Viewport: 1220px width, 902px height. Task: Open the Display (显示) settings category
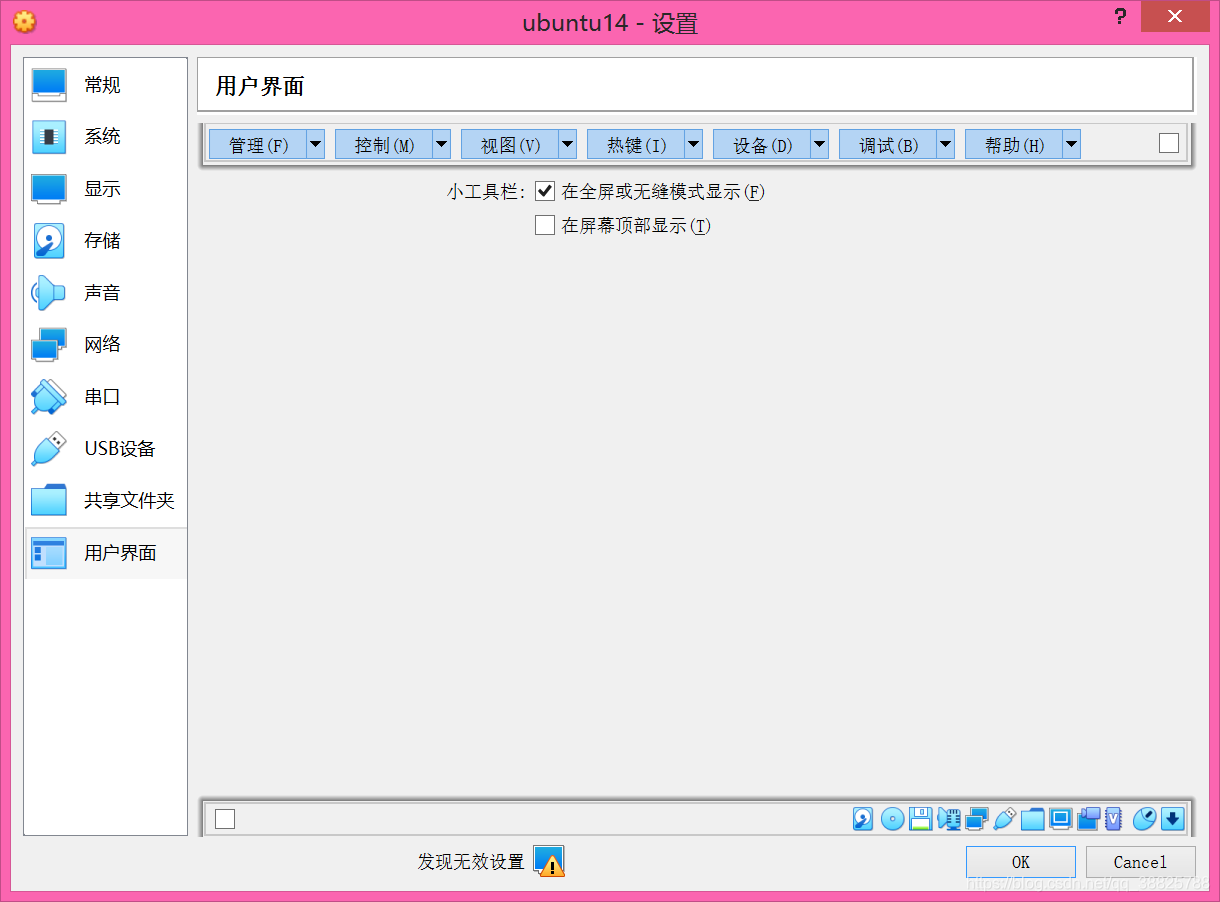pyautogui.click(x=105, y=189)
